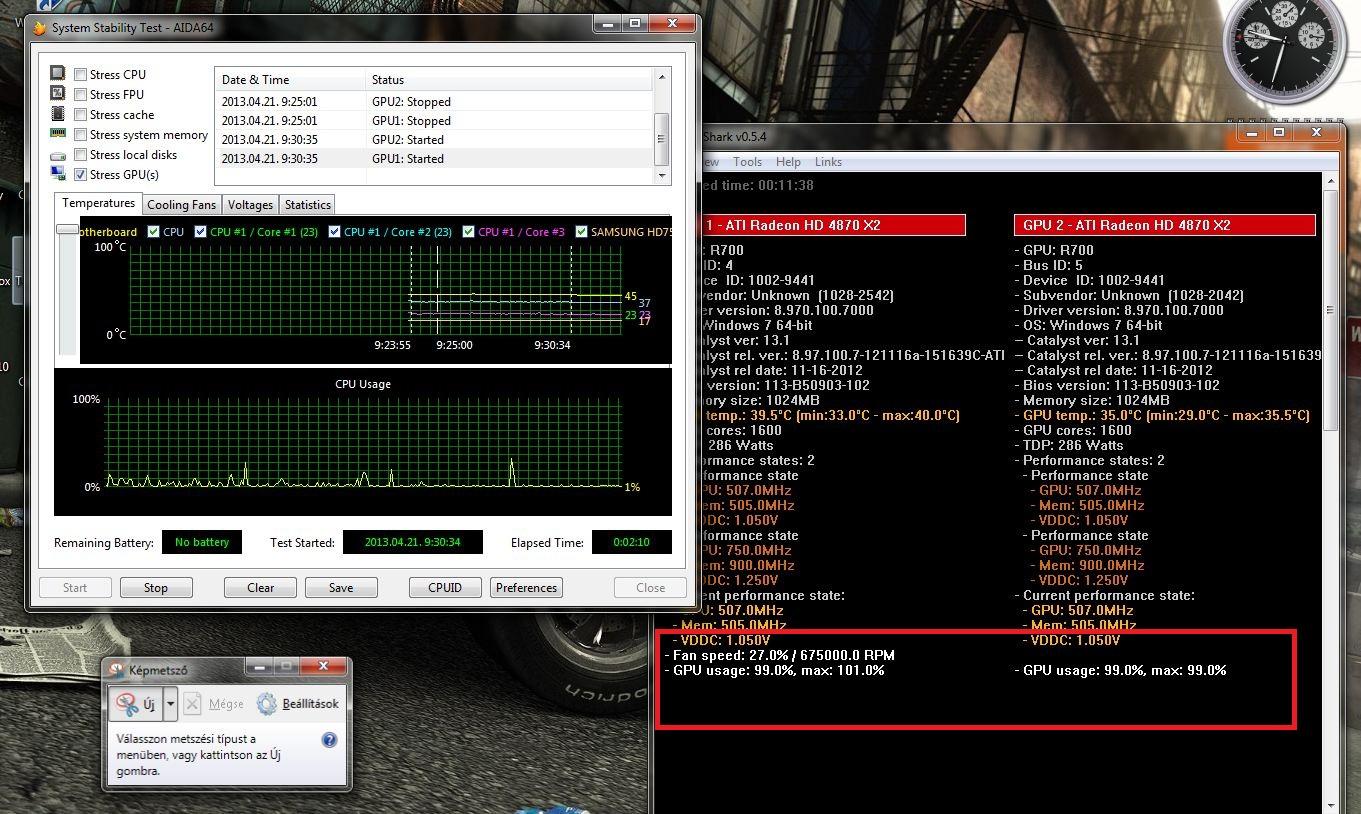Viewport: 1361px width, 814px height.
Task: Uncheck the Stress GPU(s) checkbox
Action: click(x=80, y=174)
